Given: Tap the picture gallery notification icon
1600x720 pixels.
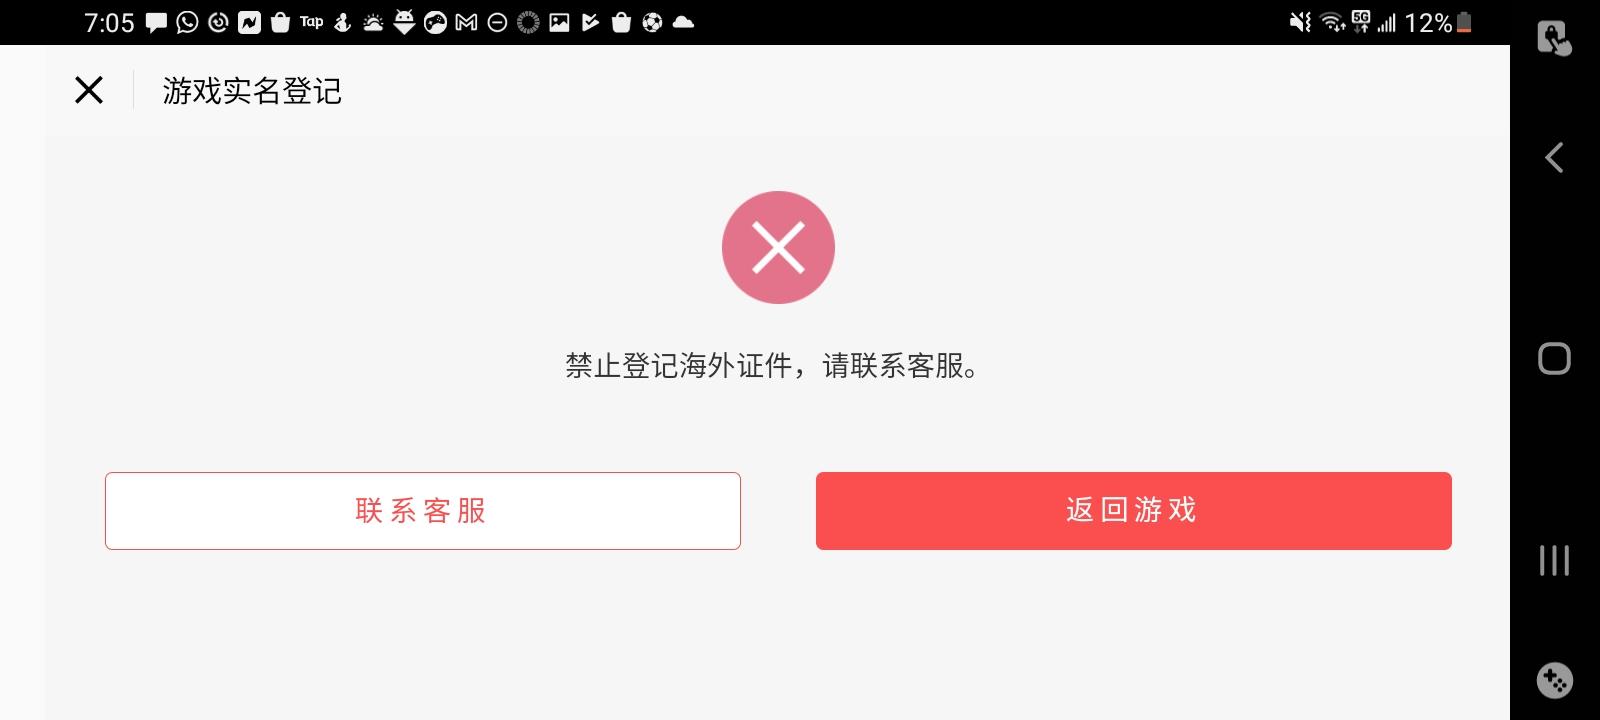Looking at the screenshot, I should [559, 22].
